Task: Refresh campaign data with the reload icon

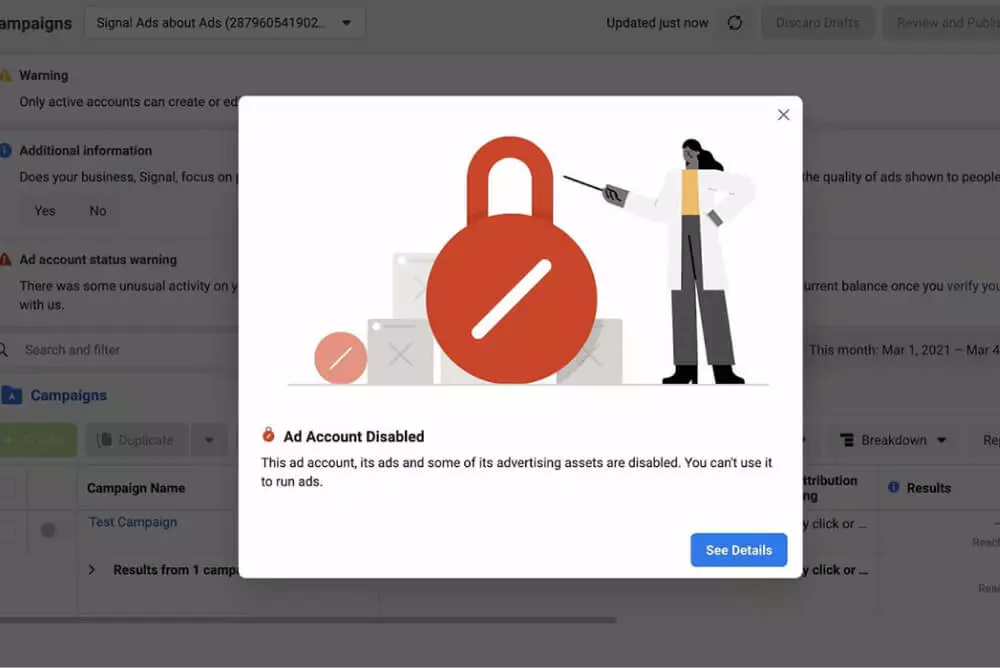Action: 735,22
